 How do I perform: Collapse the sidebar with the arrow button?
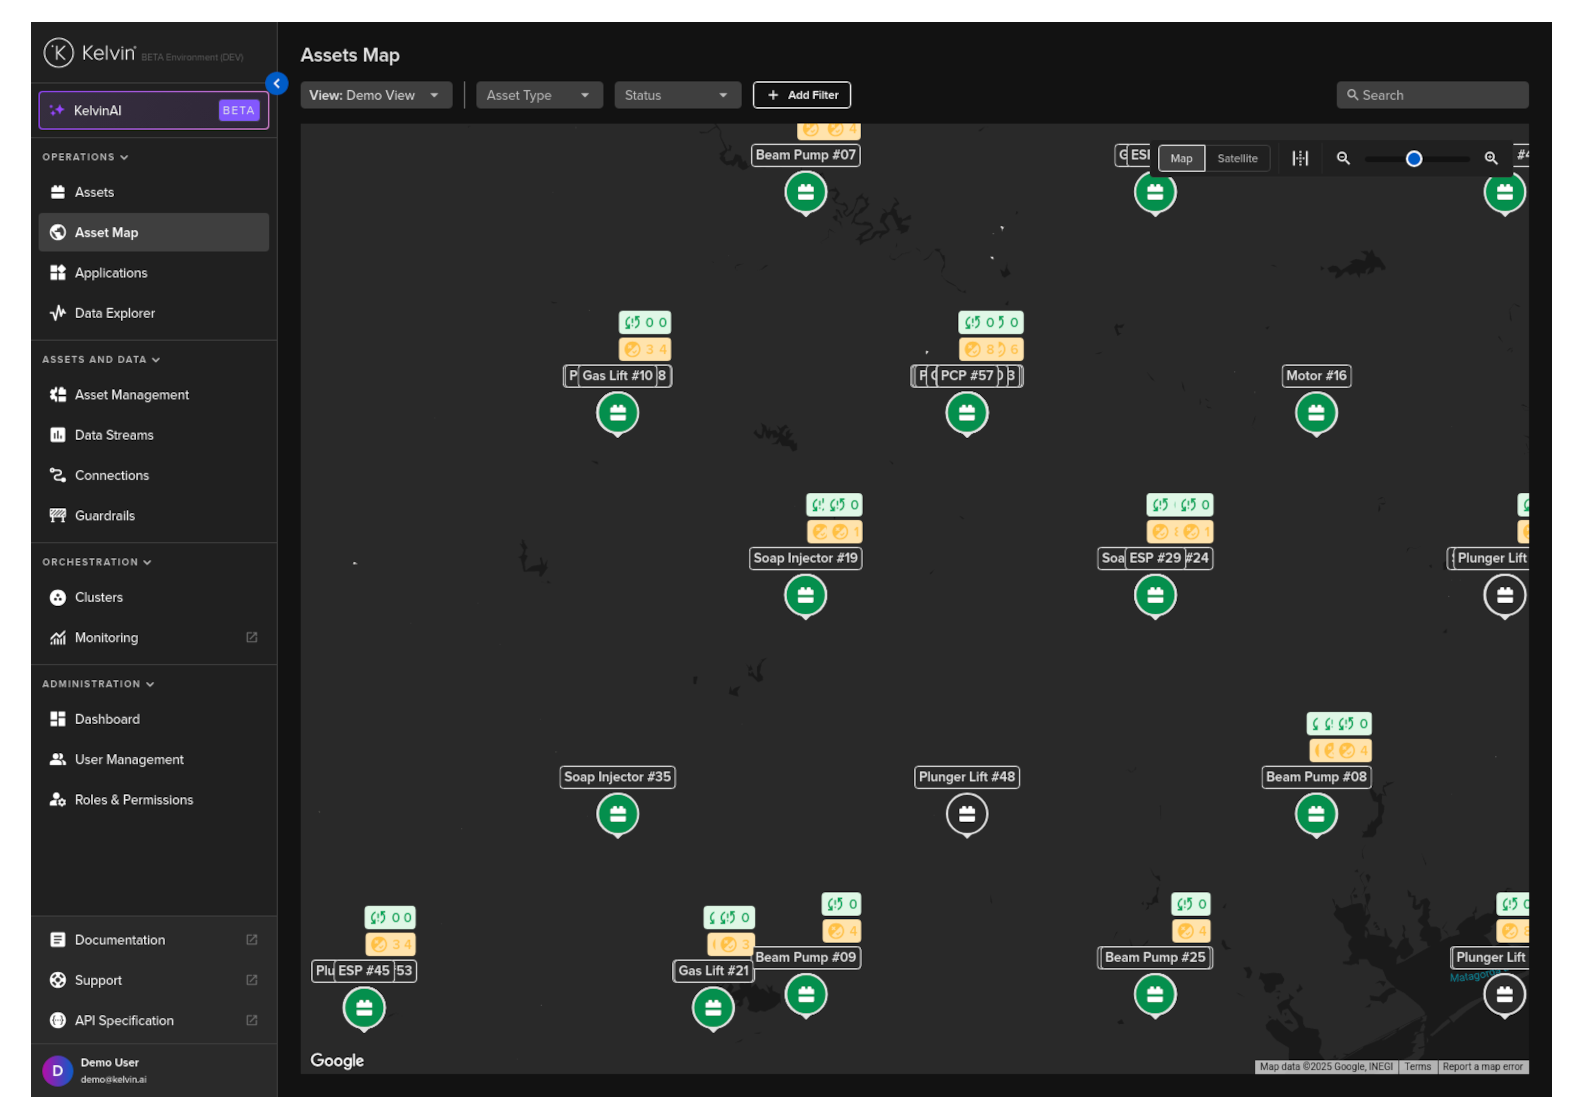pyautogui.click(x=277, y=84)
